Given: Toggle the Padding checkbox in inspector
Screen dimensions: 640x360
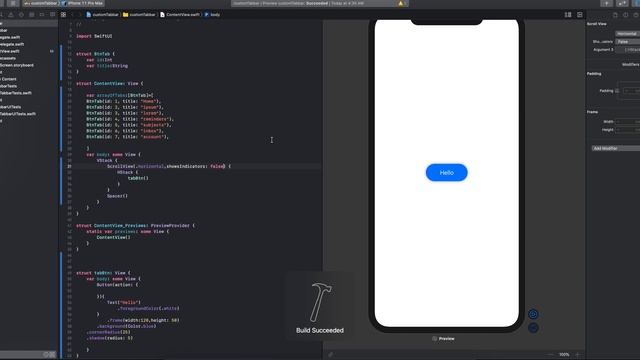Looking at the screenshot, I should (x=617, y=91).
